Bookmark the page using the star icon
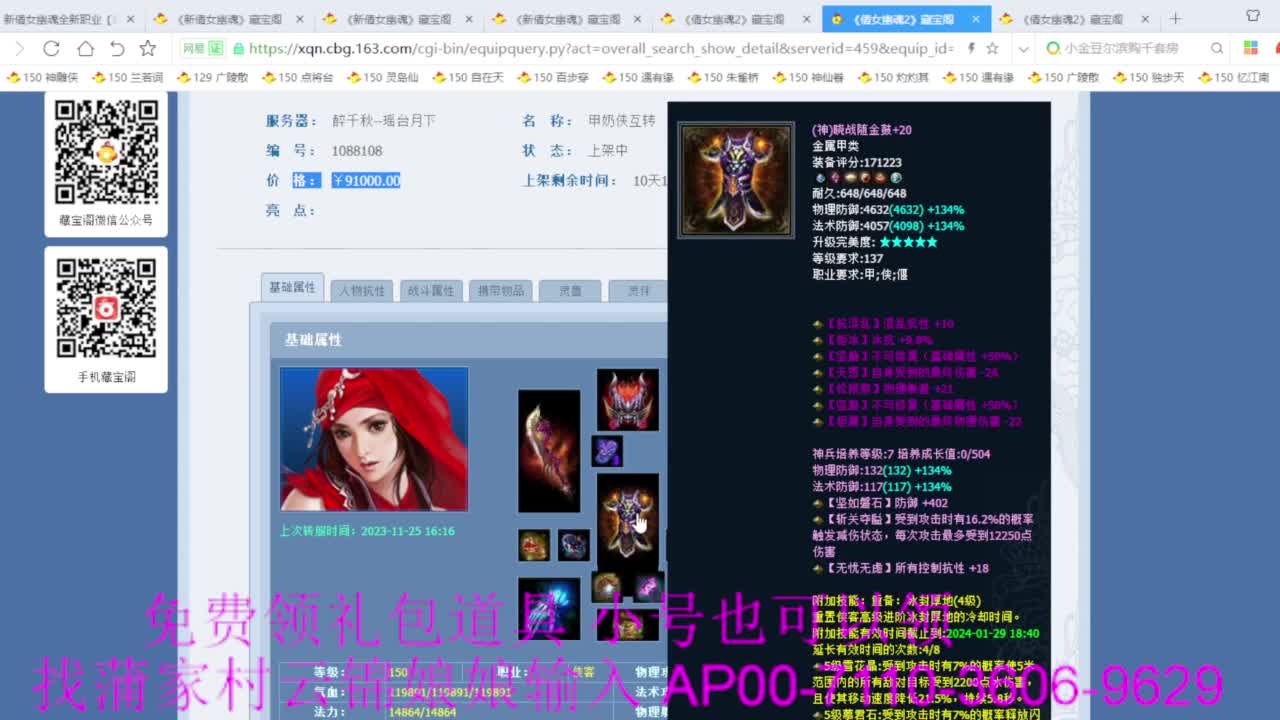The image size is (1280, 720). point(145,47)
